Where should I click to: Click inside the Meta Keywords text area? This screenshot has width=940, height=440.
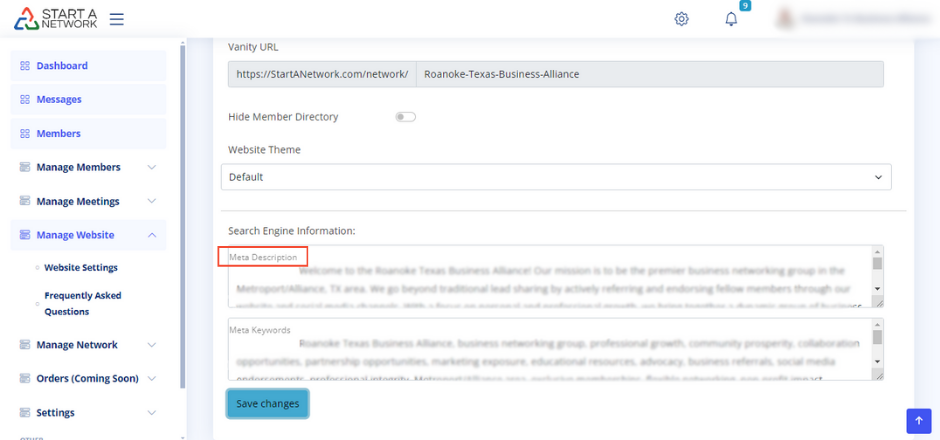click(x=550, y=352)
